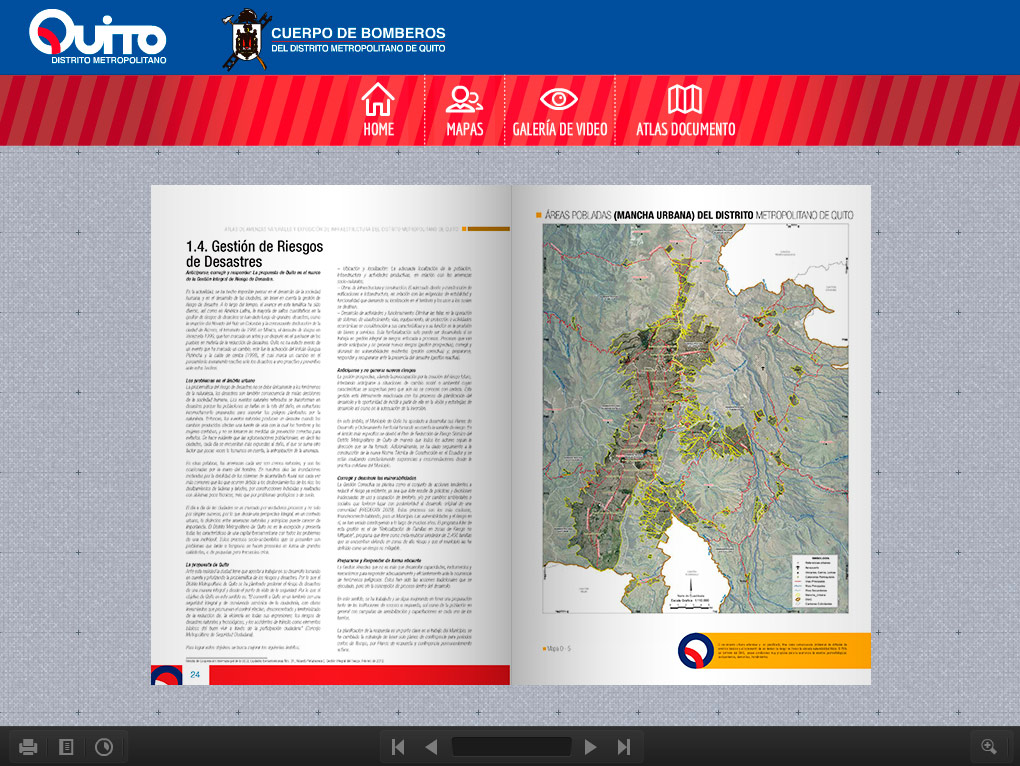Open ATLAS DOCUMENTO section
The width and height of the screenshot is (1020, 766).
click(686, 111)
